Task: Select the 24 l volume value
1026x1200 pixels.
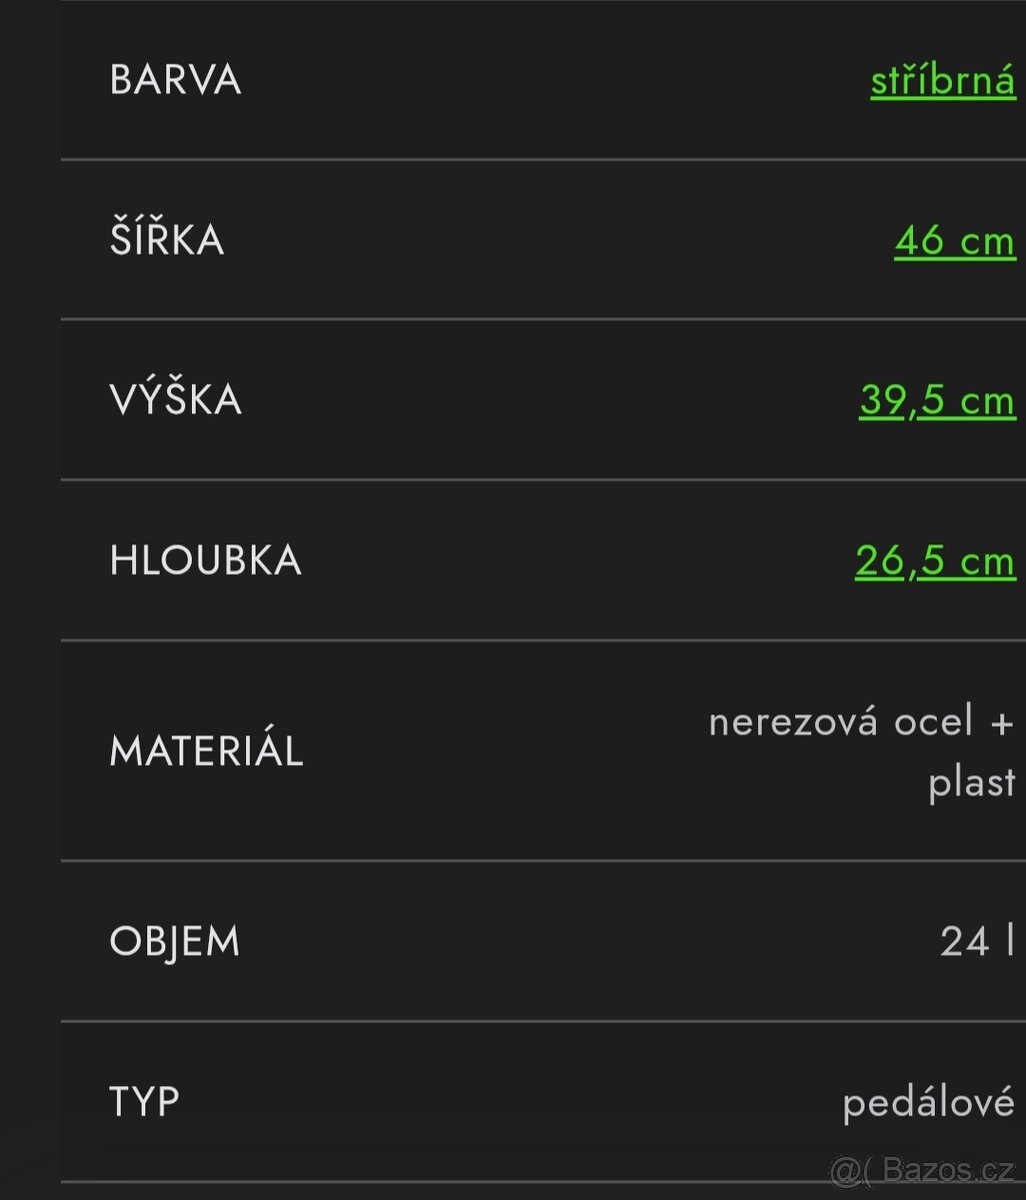Action: point(977,942)
